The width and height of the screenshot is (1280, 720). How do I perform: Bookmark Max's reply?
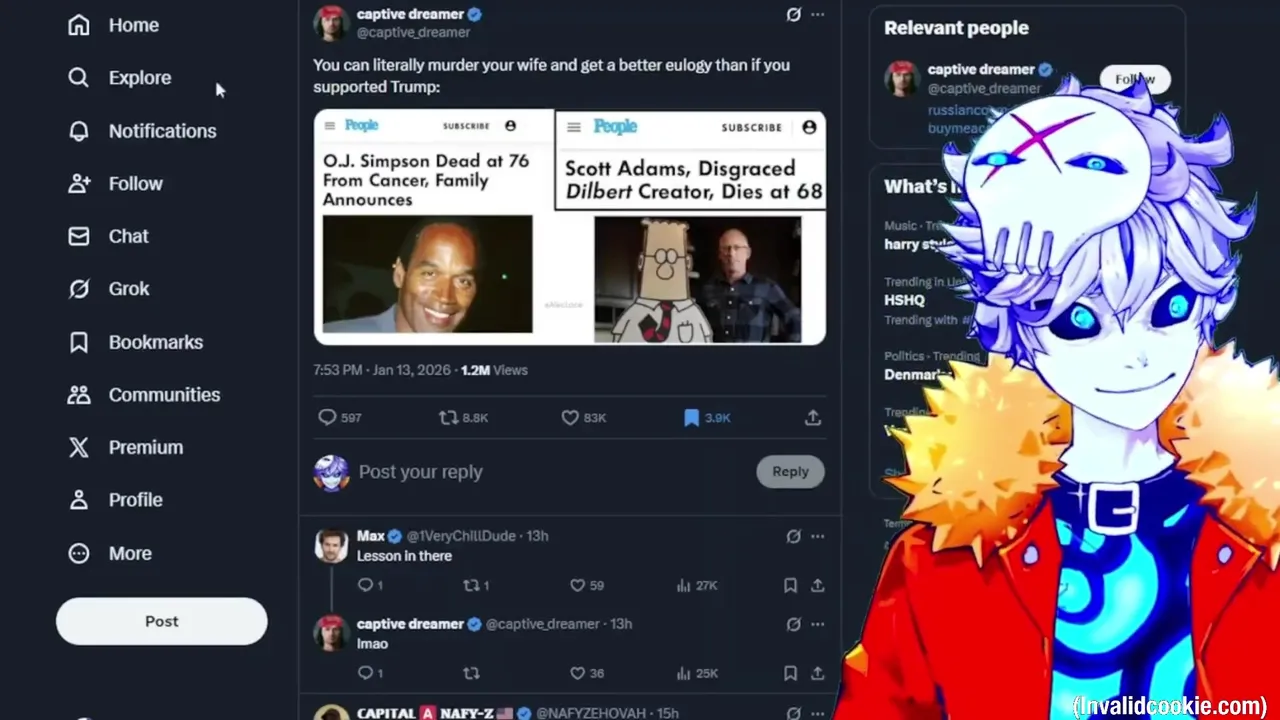[x=790, y=585]
